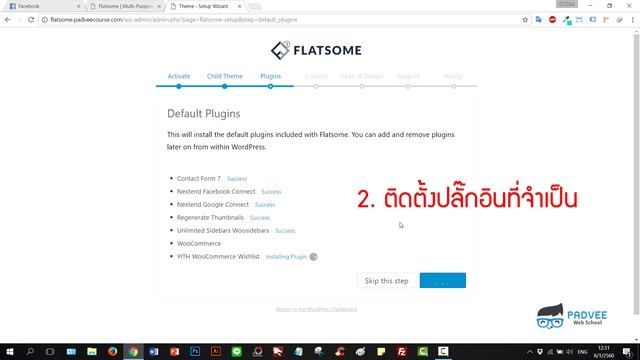This screenshot has width=640, height=360.
Task: Click the Flatsome logo
Action: (316, 50)
